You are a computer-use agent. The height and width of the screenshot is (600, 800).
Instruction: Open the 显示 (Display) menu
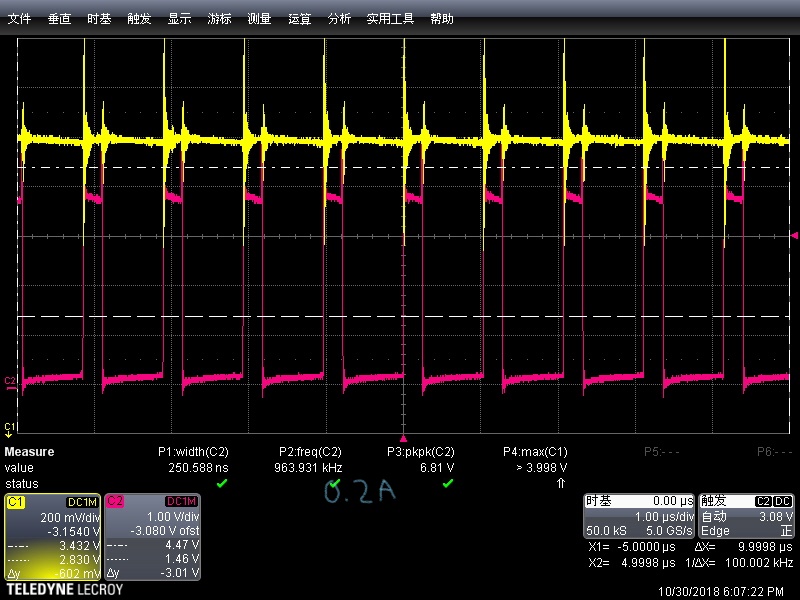[180, 19]
